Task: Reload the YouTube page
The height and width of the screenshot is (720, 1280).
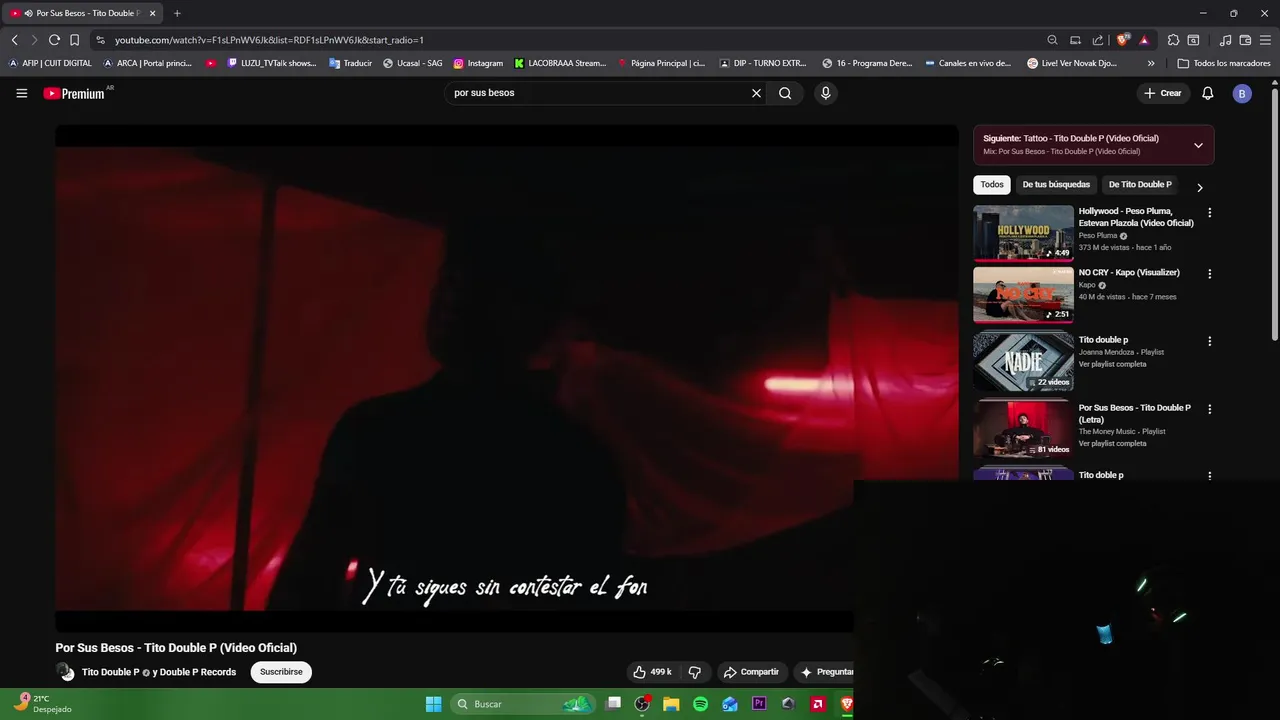Action: [x=54, y=40]
